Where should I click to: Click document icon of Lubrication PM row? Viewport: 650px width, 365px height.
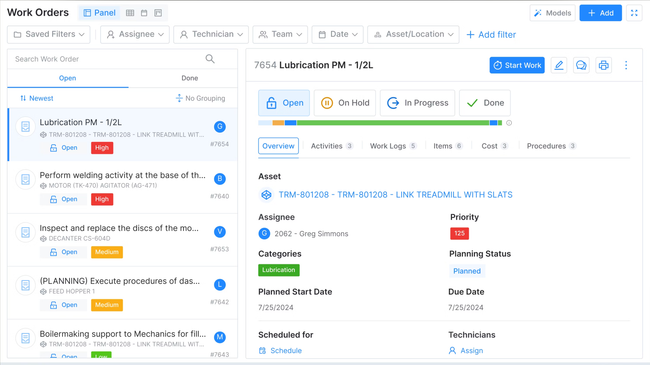(25, 127)
